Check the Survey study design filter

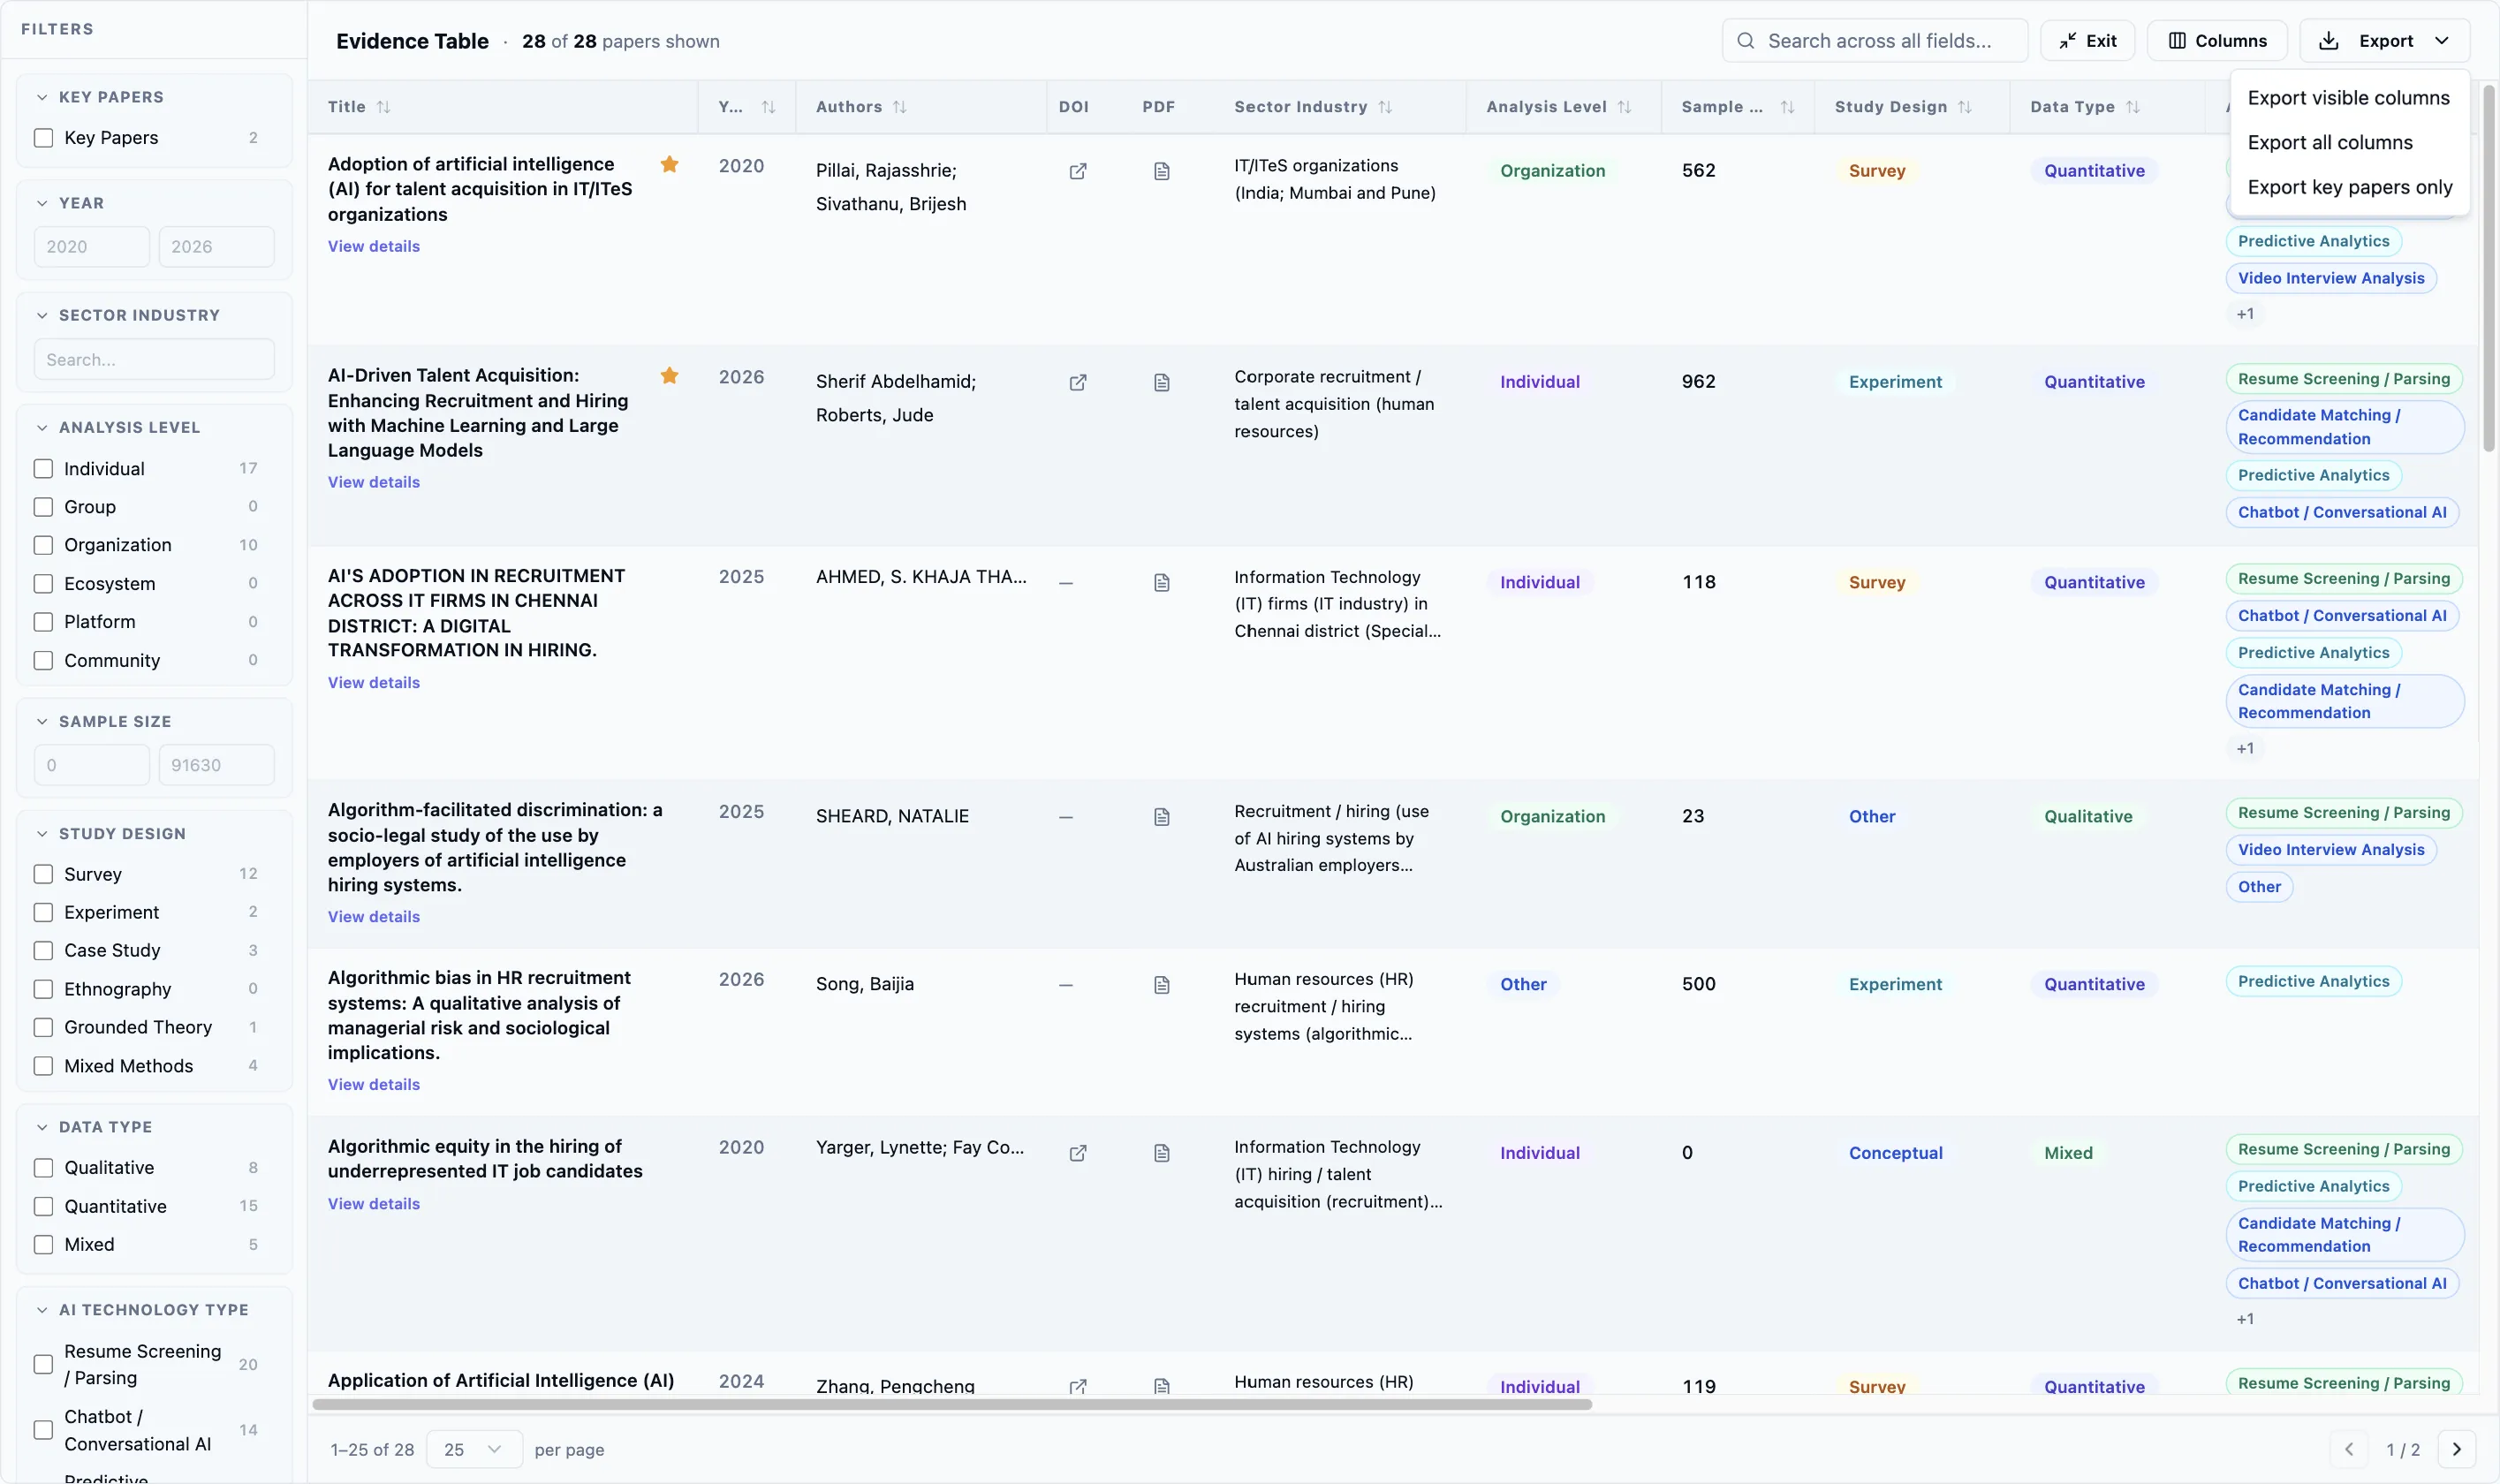43,874
